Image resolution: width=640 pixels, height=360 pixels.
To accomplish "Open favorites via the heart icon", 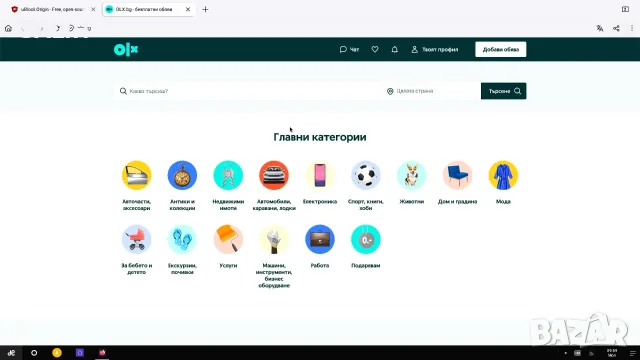I will [375, 49].
